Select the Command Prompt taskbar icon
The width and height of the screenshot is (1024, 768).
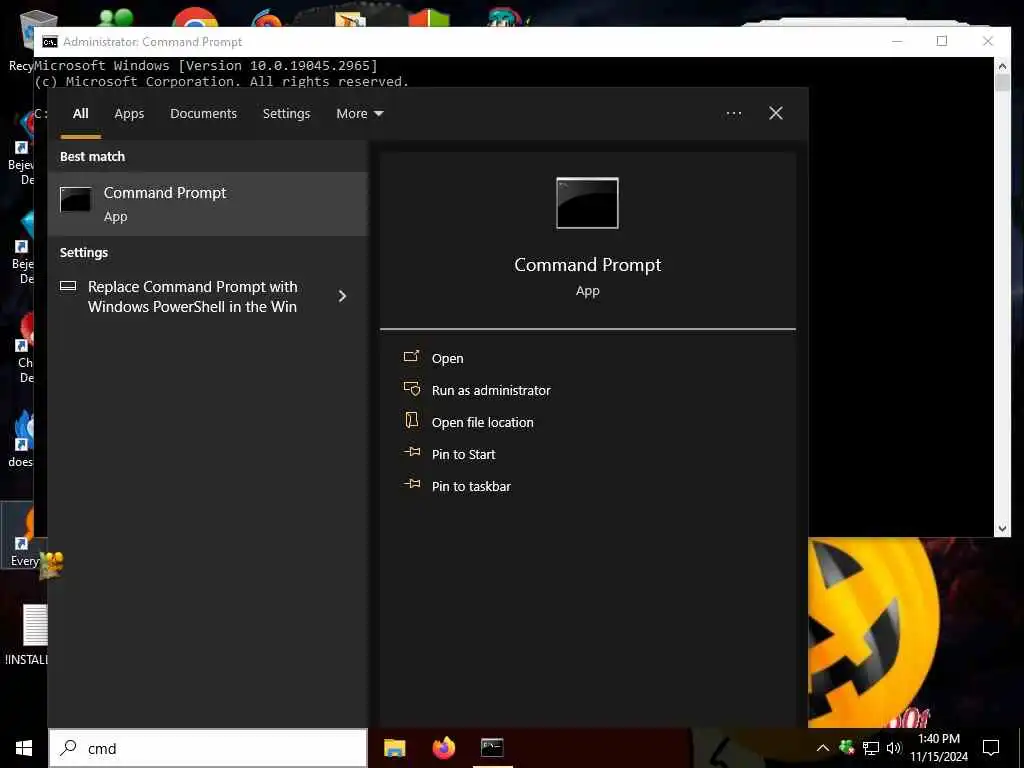coord(492,748)
